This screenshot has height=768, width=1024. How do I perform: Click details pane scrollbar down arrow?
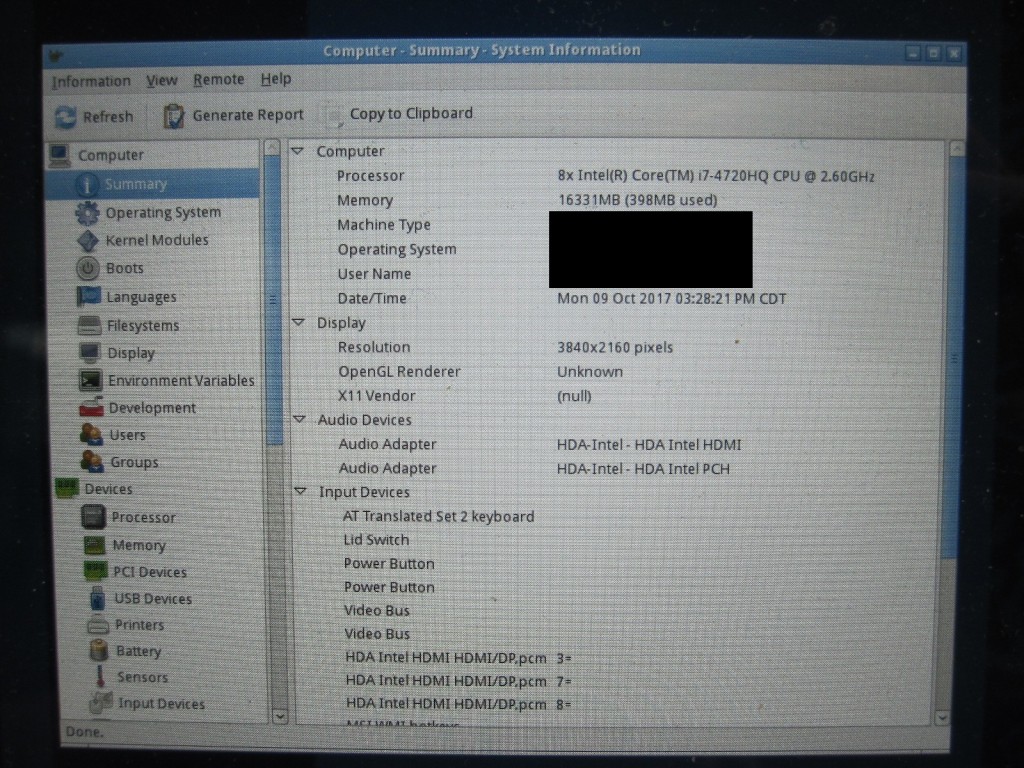point(942,717)
